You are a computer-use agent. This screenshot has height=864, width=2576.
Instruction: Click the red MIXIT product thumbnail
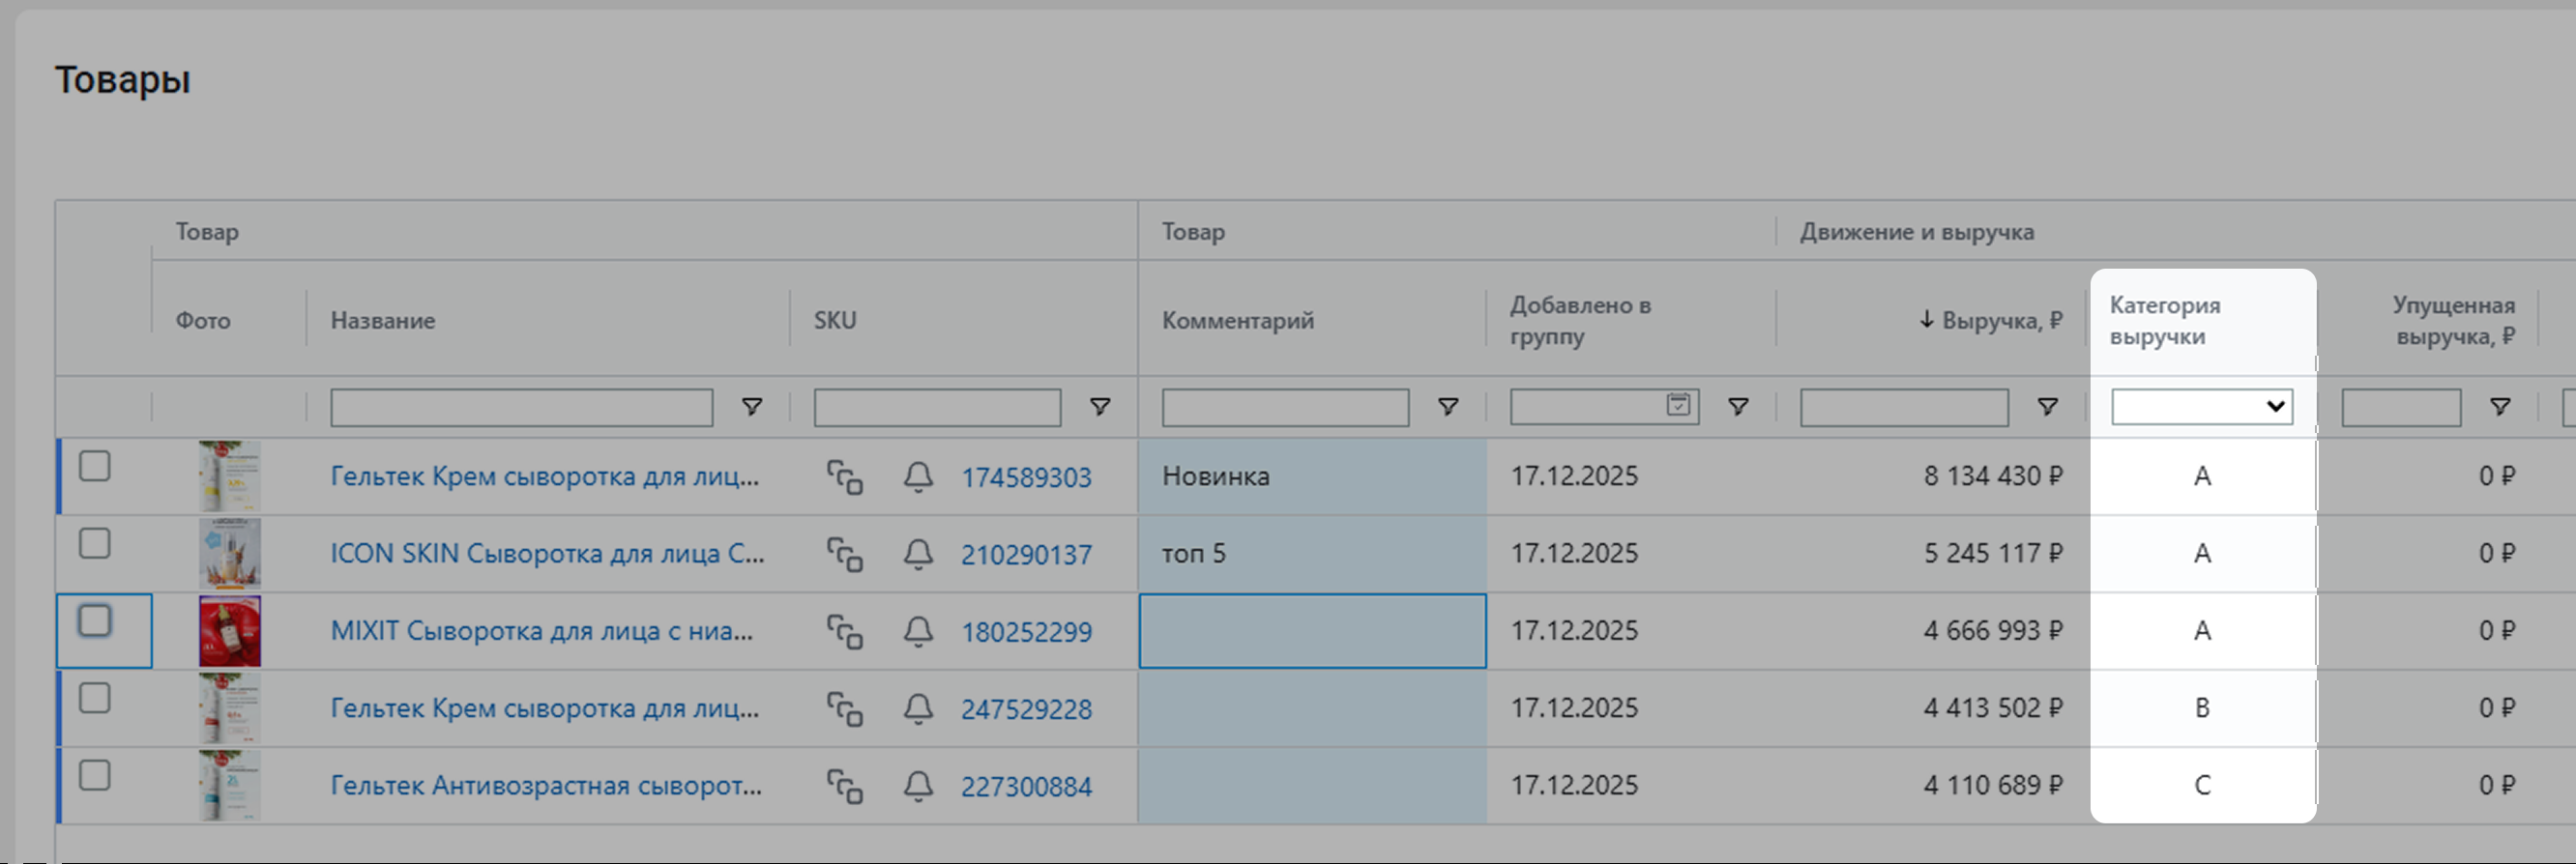coord(230,631)
